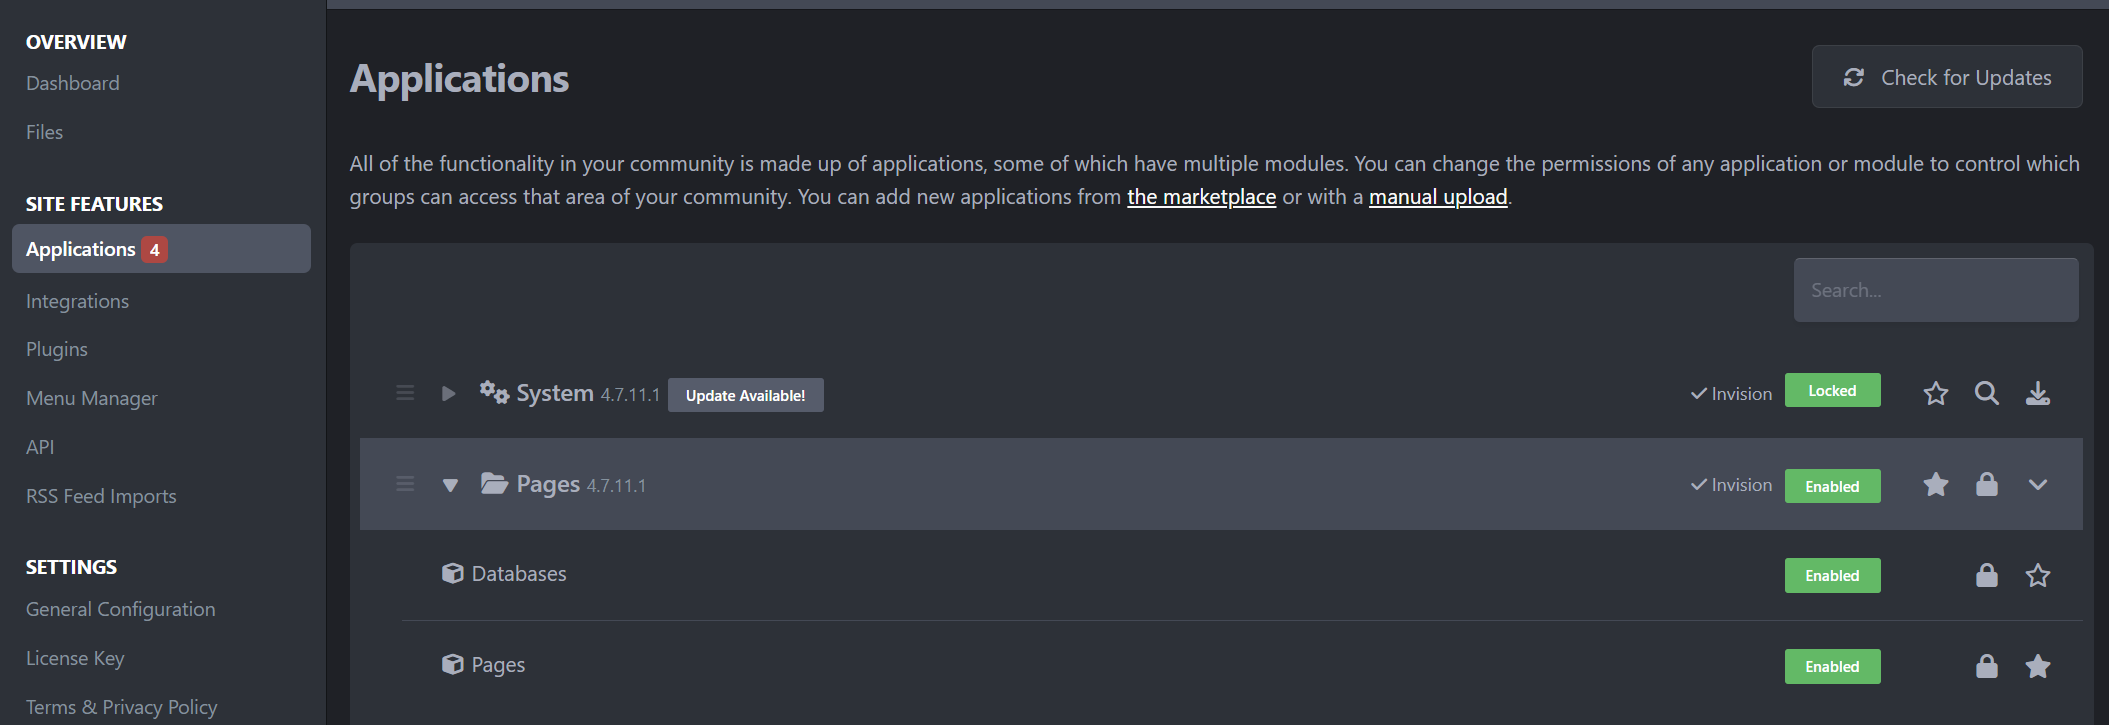Click the Applications notification badge showing 4

(x=154, y=249)
